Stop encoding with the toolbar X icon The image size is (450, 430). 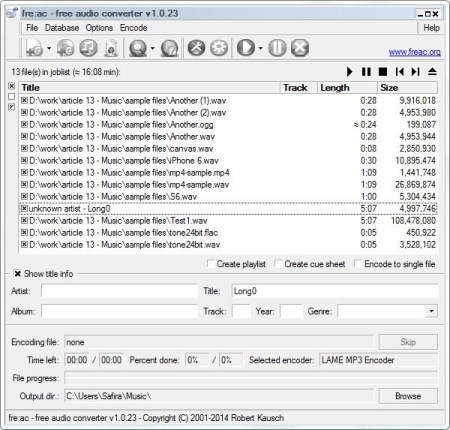tap(300, 48)
